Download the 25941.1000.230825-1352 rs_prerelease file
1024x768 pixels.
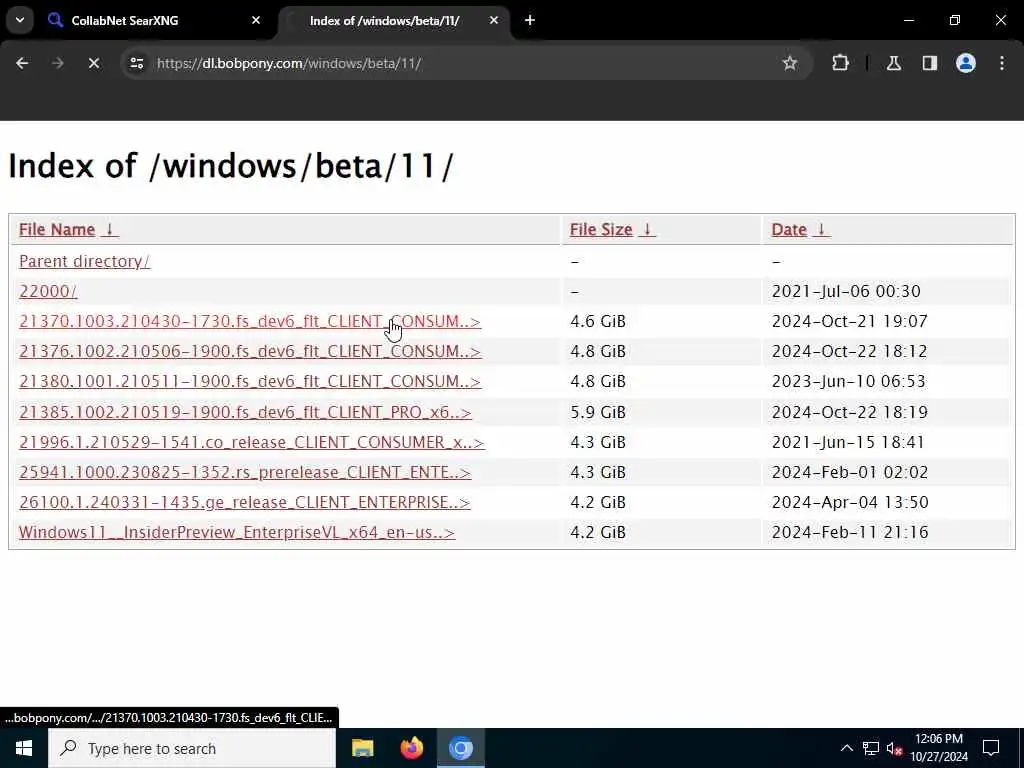point(245,472)
